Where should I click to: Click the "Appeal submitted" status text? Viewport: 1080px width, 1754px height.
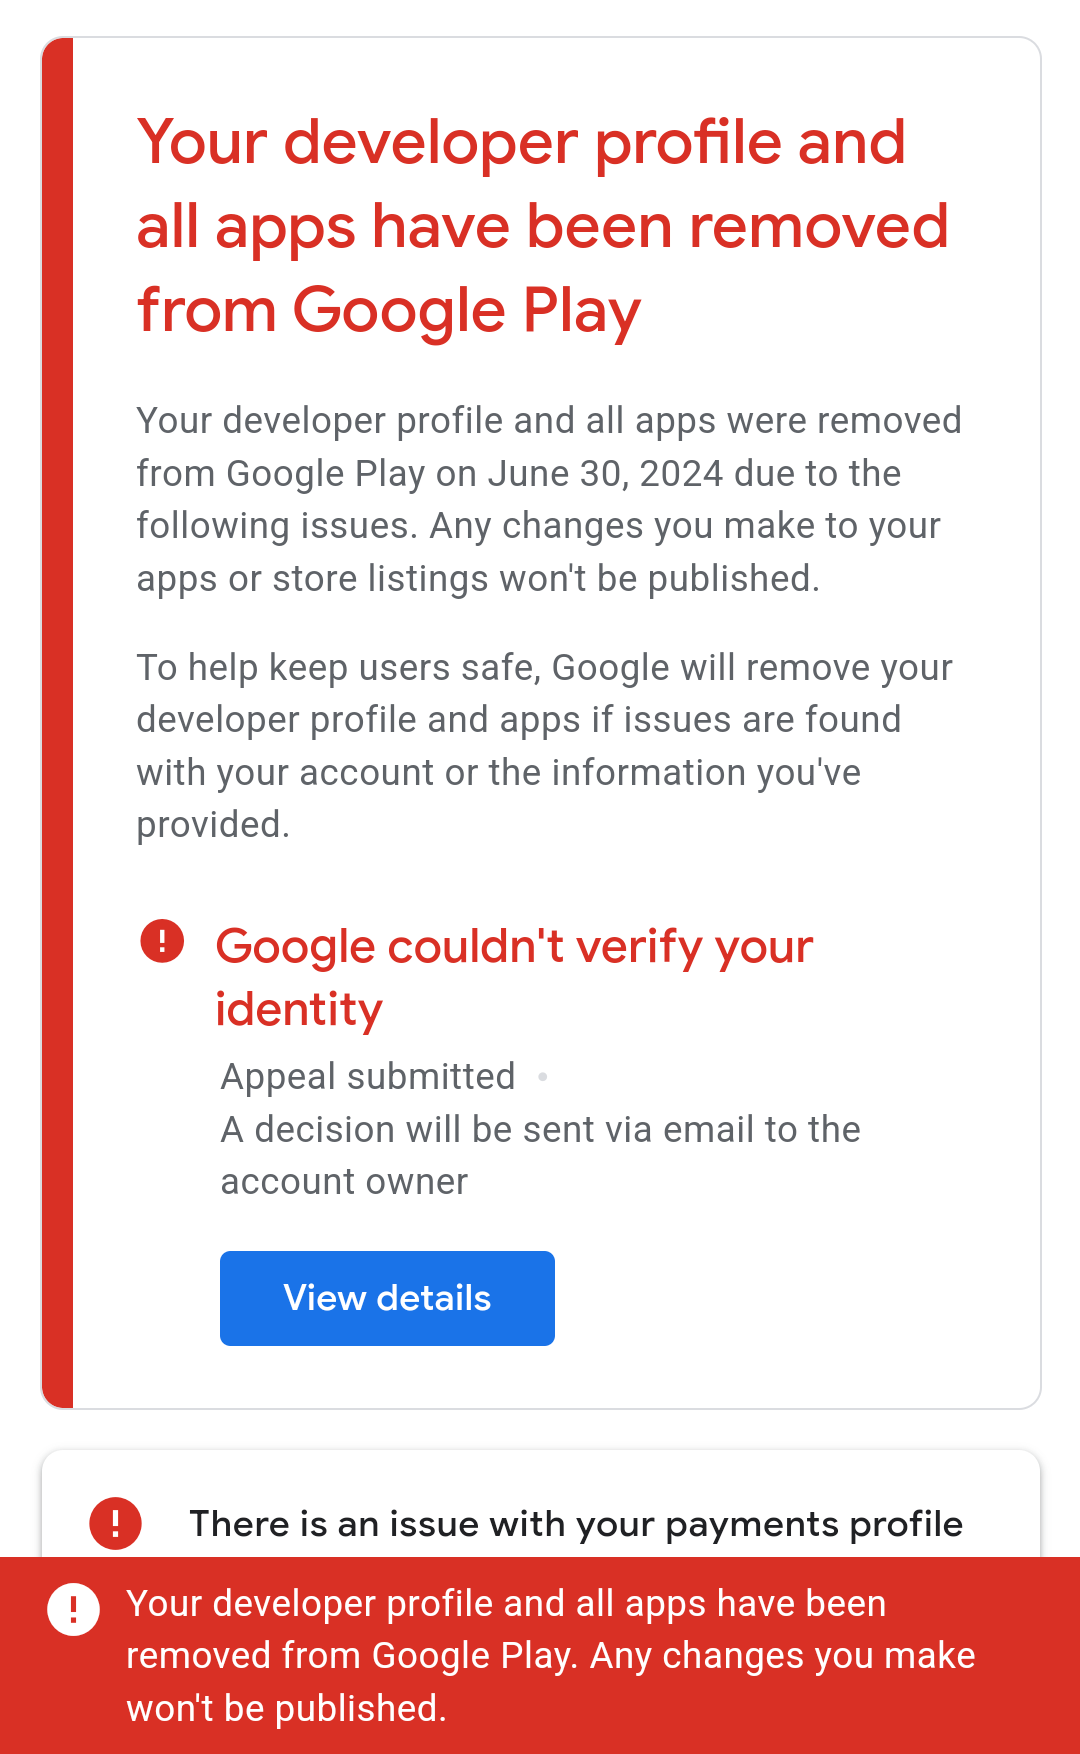point(368,1077)
